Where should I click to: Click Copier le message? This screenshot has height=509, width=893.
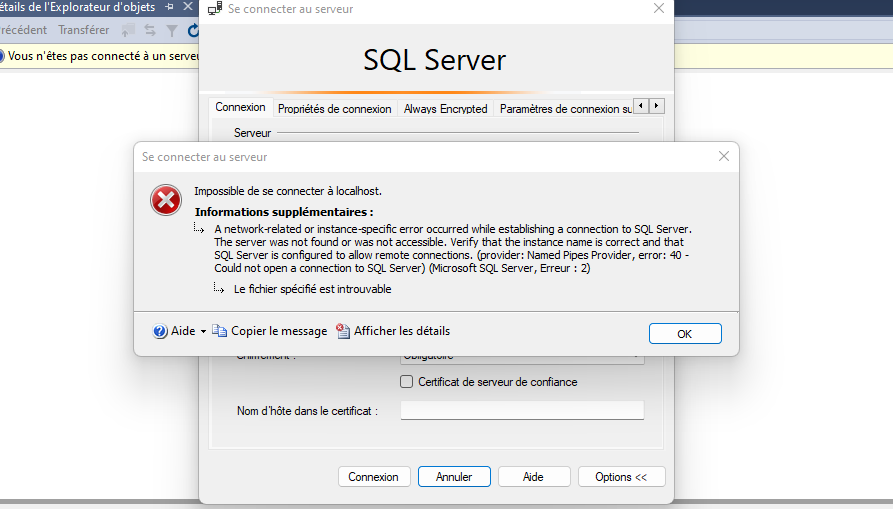point(270,331)
